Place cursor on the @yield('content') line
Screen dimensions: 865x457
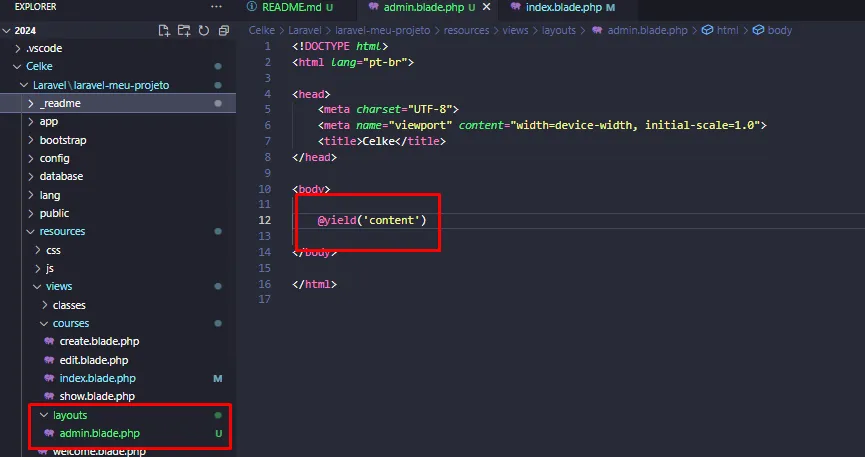coord(372,220)
